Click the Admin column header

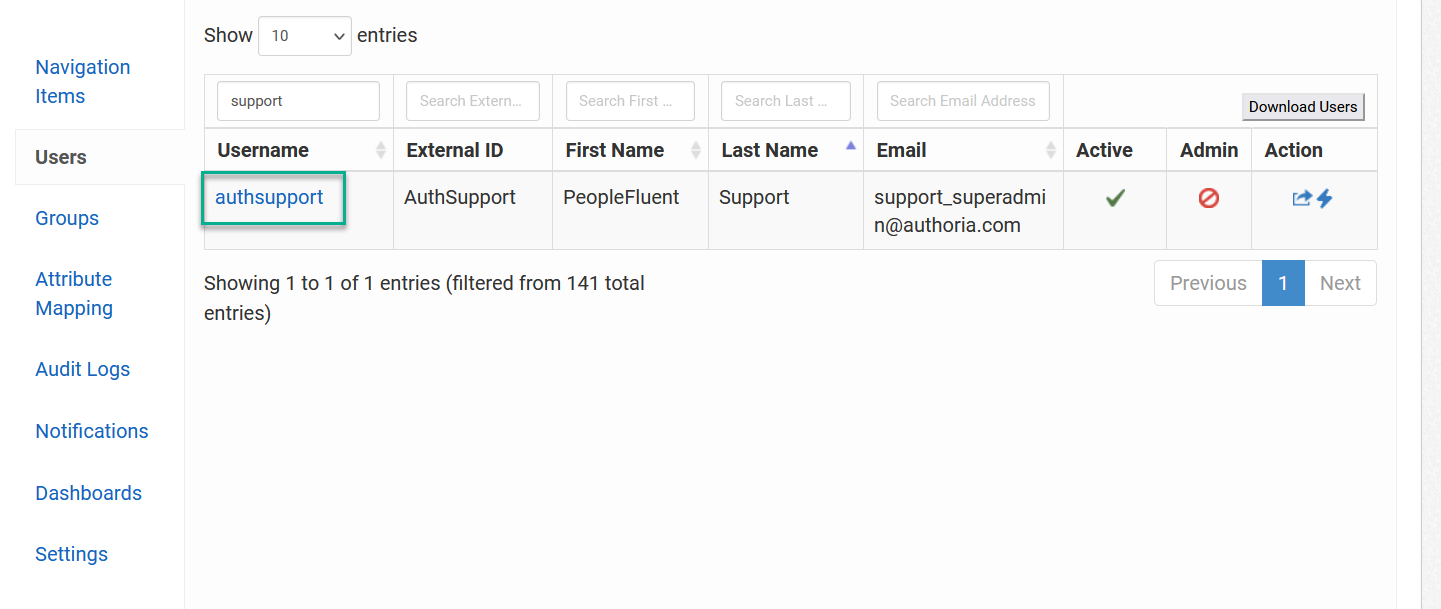tap(1209, 150)
